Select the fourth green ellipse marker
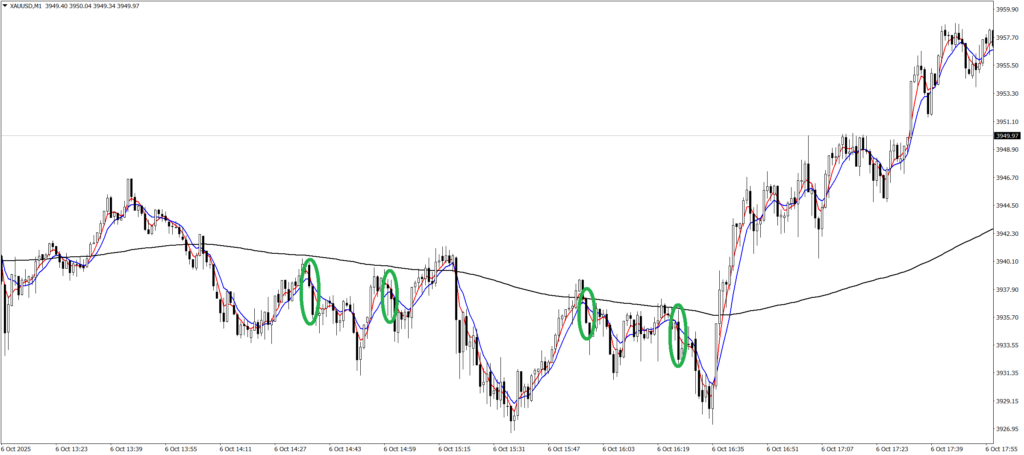Screen dimensions: 1024x455 point(679,335)
